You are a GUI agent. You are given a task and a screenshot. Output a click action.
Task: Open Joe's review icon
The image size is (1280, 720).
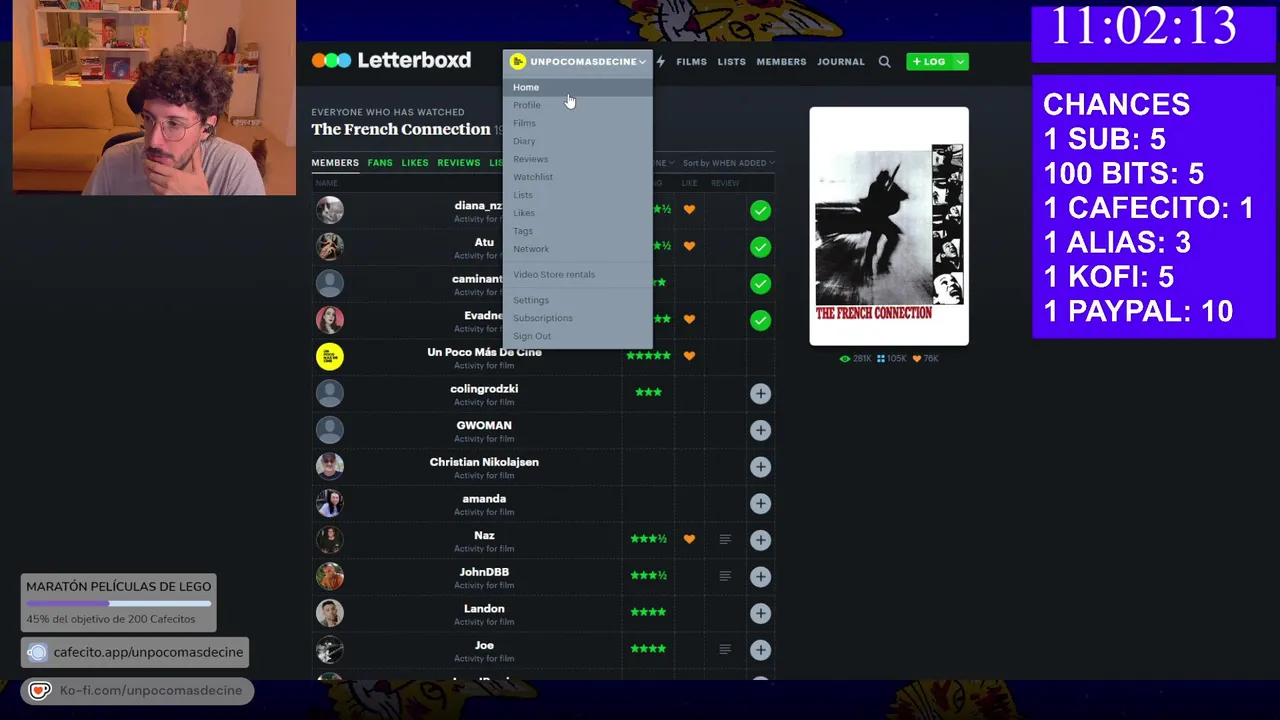click(725, 649)
